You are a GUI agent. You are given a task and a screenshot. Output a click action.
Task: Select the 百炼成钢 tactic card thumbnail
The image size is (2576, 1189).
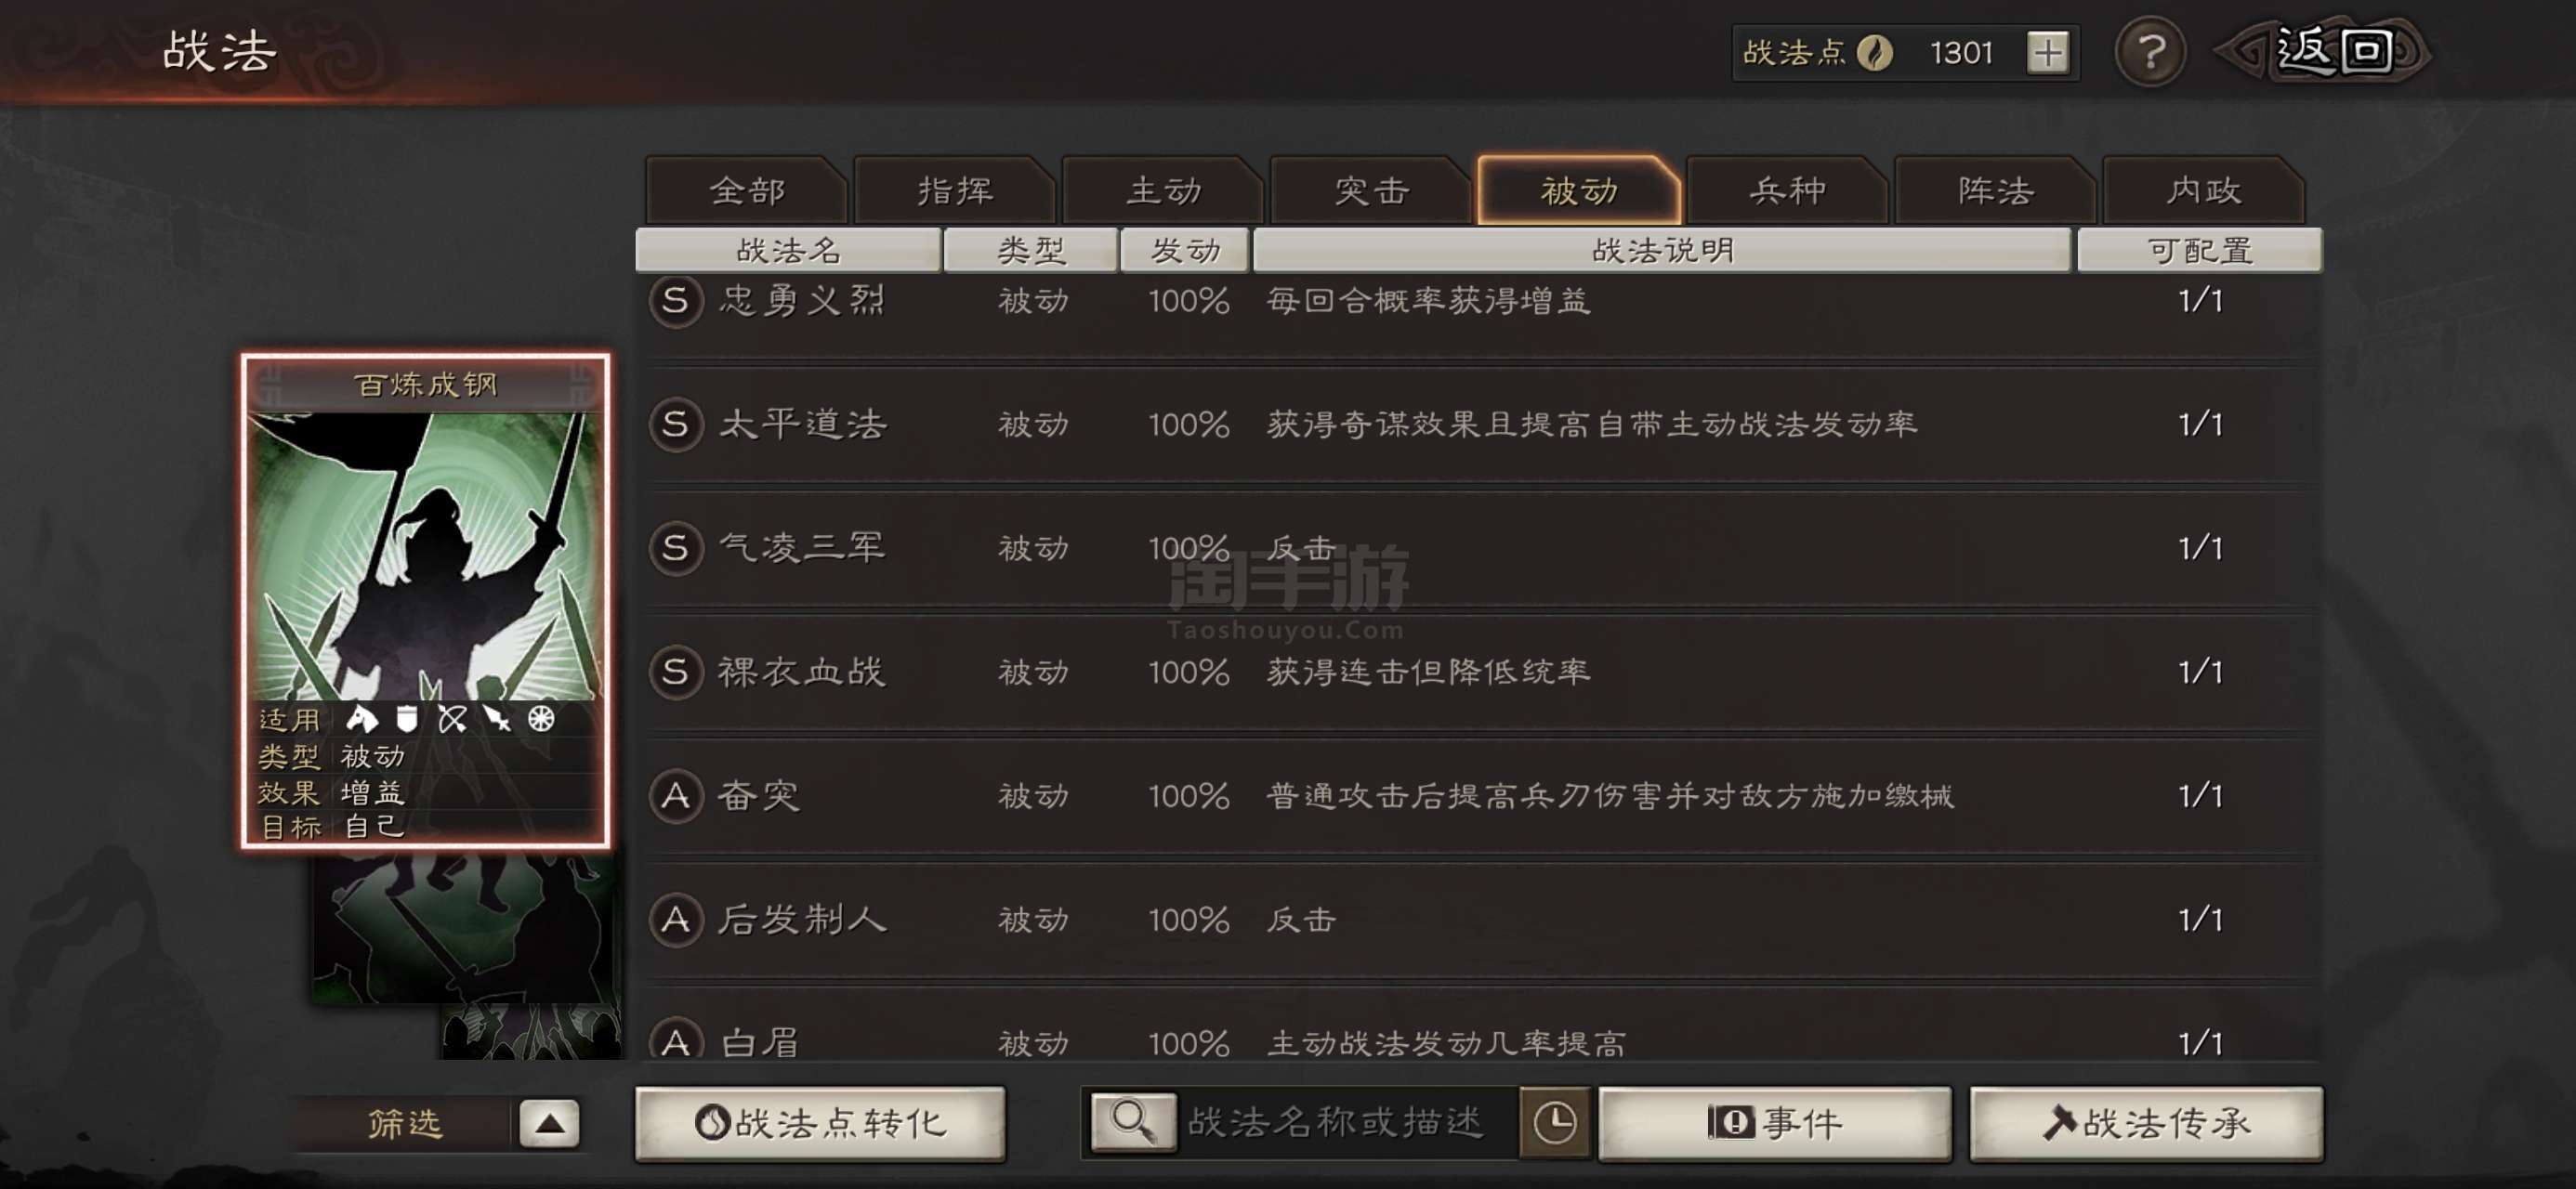click(x=425, y=601)
